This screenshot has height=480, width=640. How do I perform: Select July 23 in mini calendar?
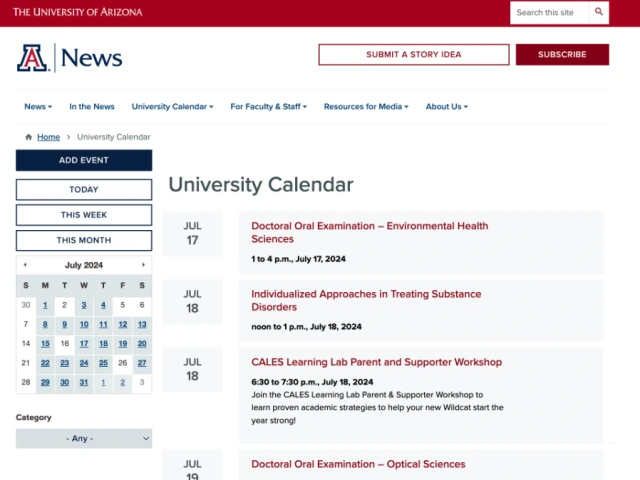tap(64, 363)
